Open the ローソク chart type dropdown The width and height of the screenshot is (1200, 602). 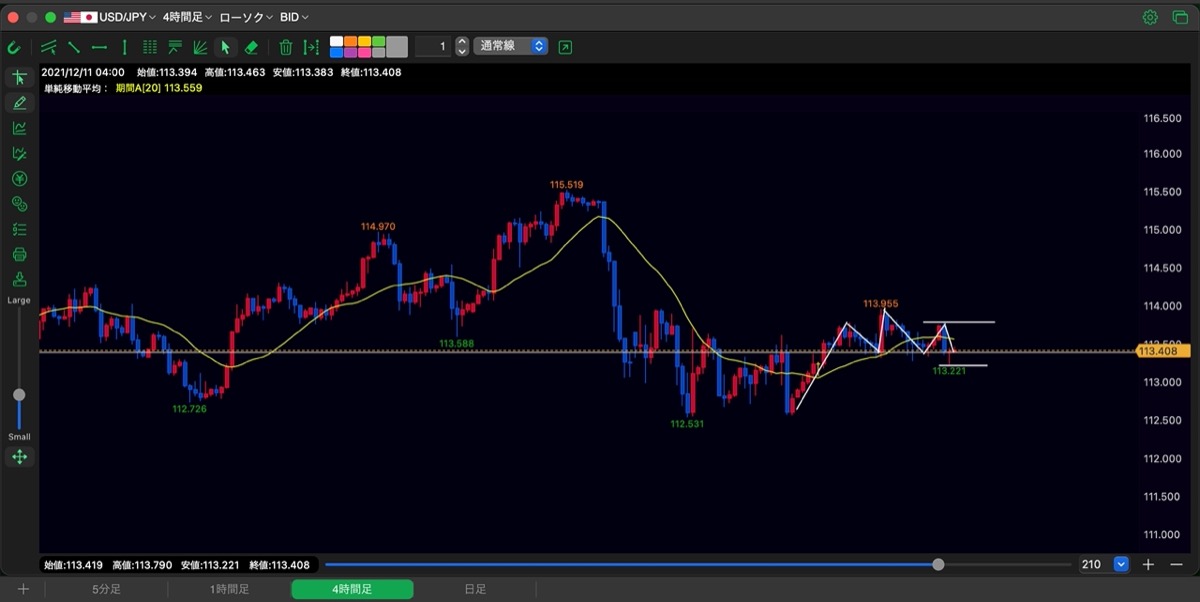click(x=245, y=18)
